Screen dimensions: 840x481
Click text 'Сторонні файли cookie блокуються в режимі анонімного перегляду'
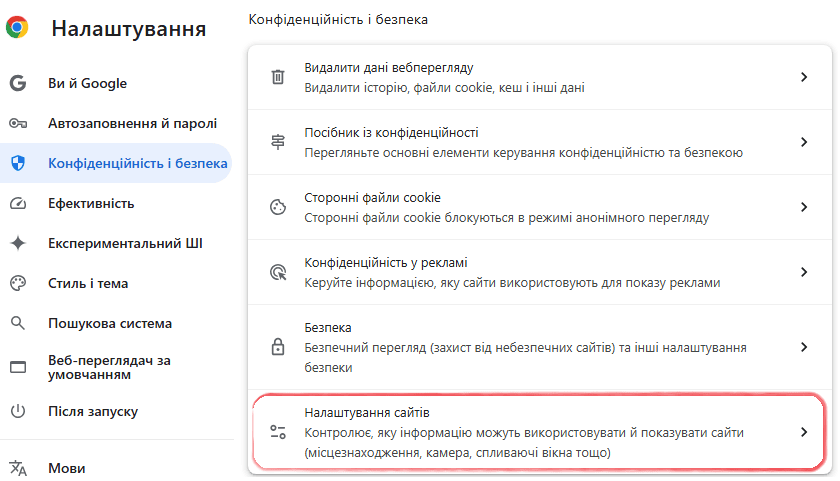(506, 217)
